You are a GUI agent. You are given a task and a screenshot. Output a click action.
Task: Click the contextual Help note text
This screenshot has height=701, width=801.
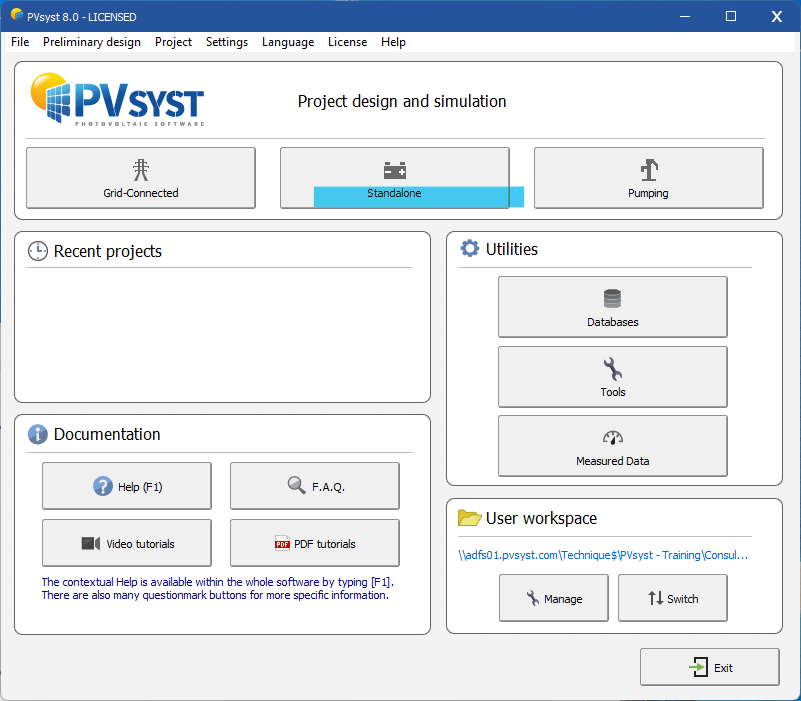(x=218, y=582)
